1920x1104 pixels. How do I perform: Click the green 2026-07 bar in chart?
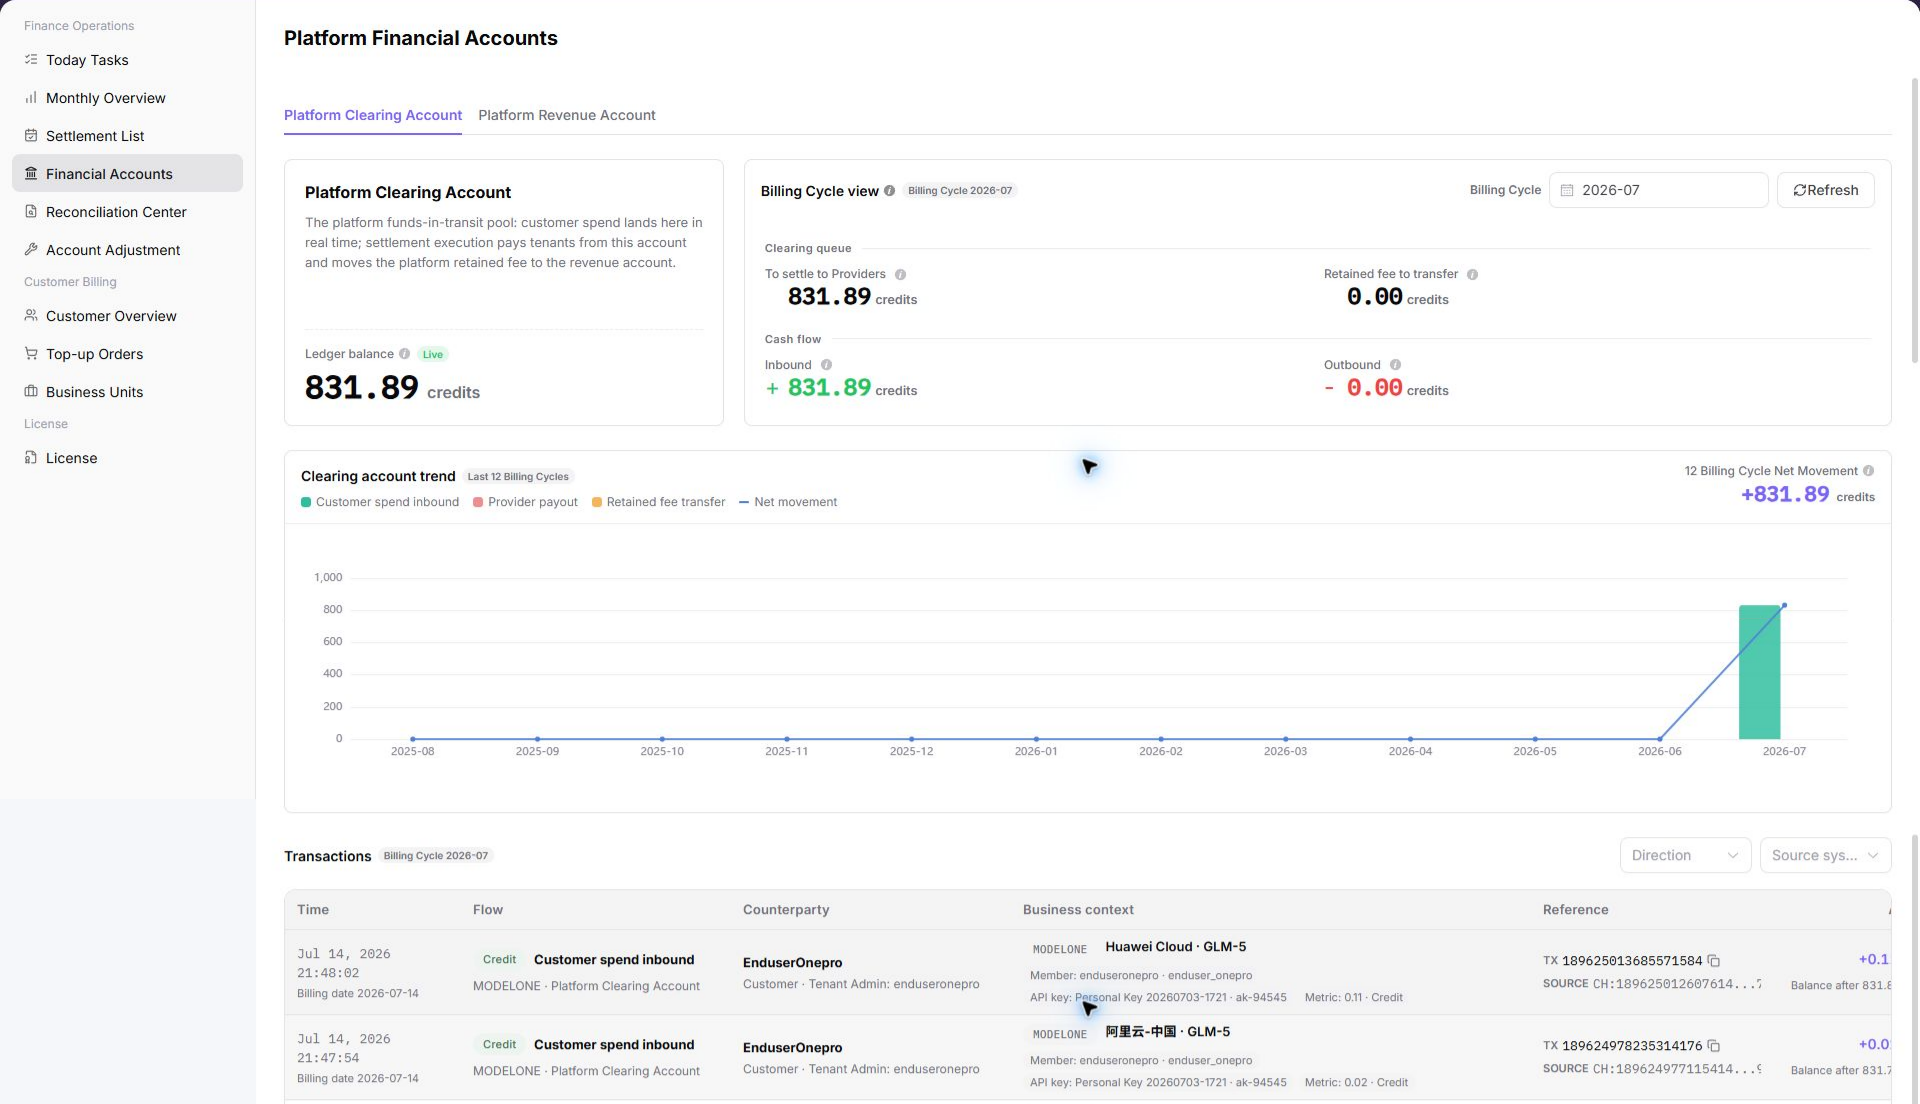pyautogui.click(x=1759, y=672)
